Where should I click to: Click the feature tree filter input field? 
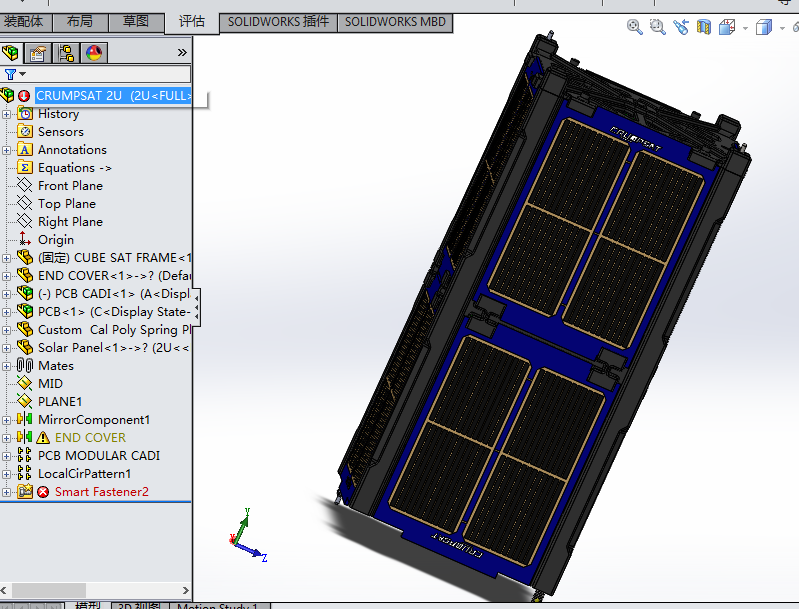[x=108, y=74]
